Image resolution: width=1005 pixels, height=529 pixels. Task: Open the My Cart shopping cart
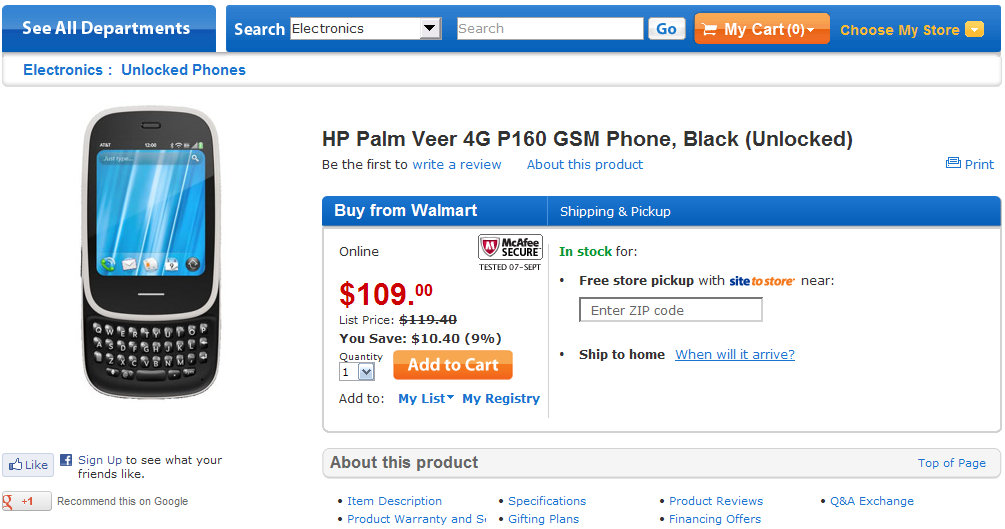(x=761, y=29)
